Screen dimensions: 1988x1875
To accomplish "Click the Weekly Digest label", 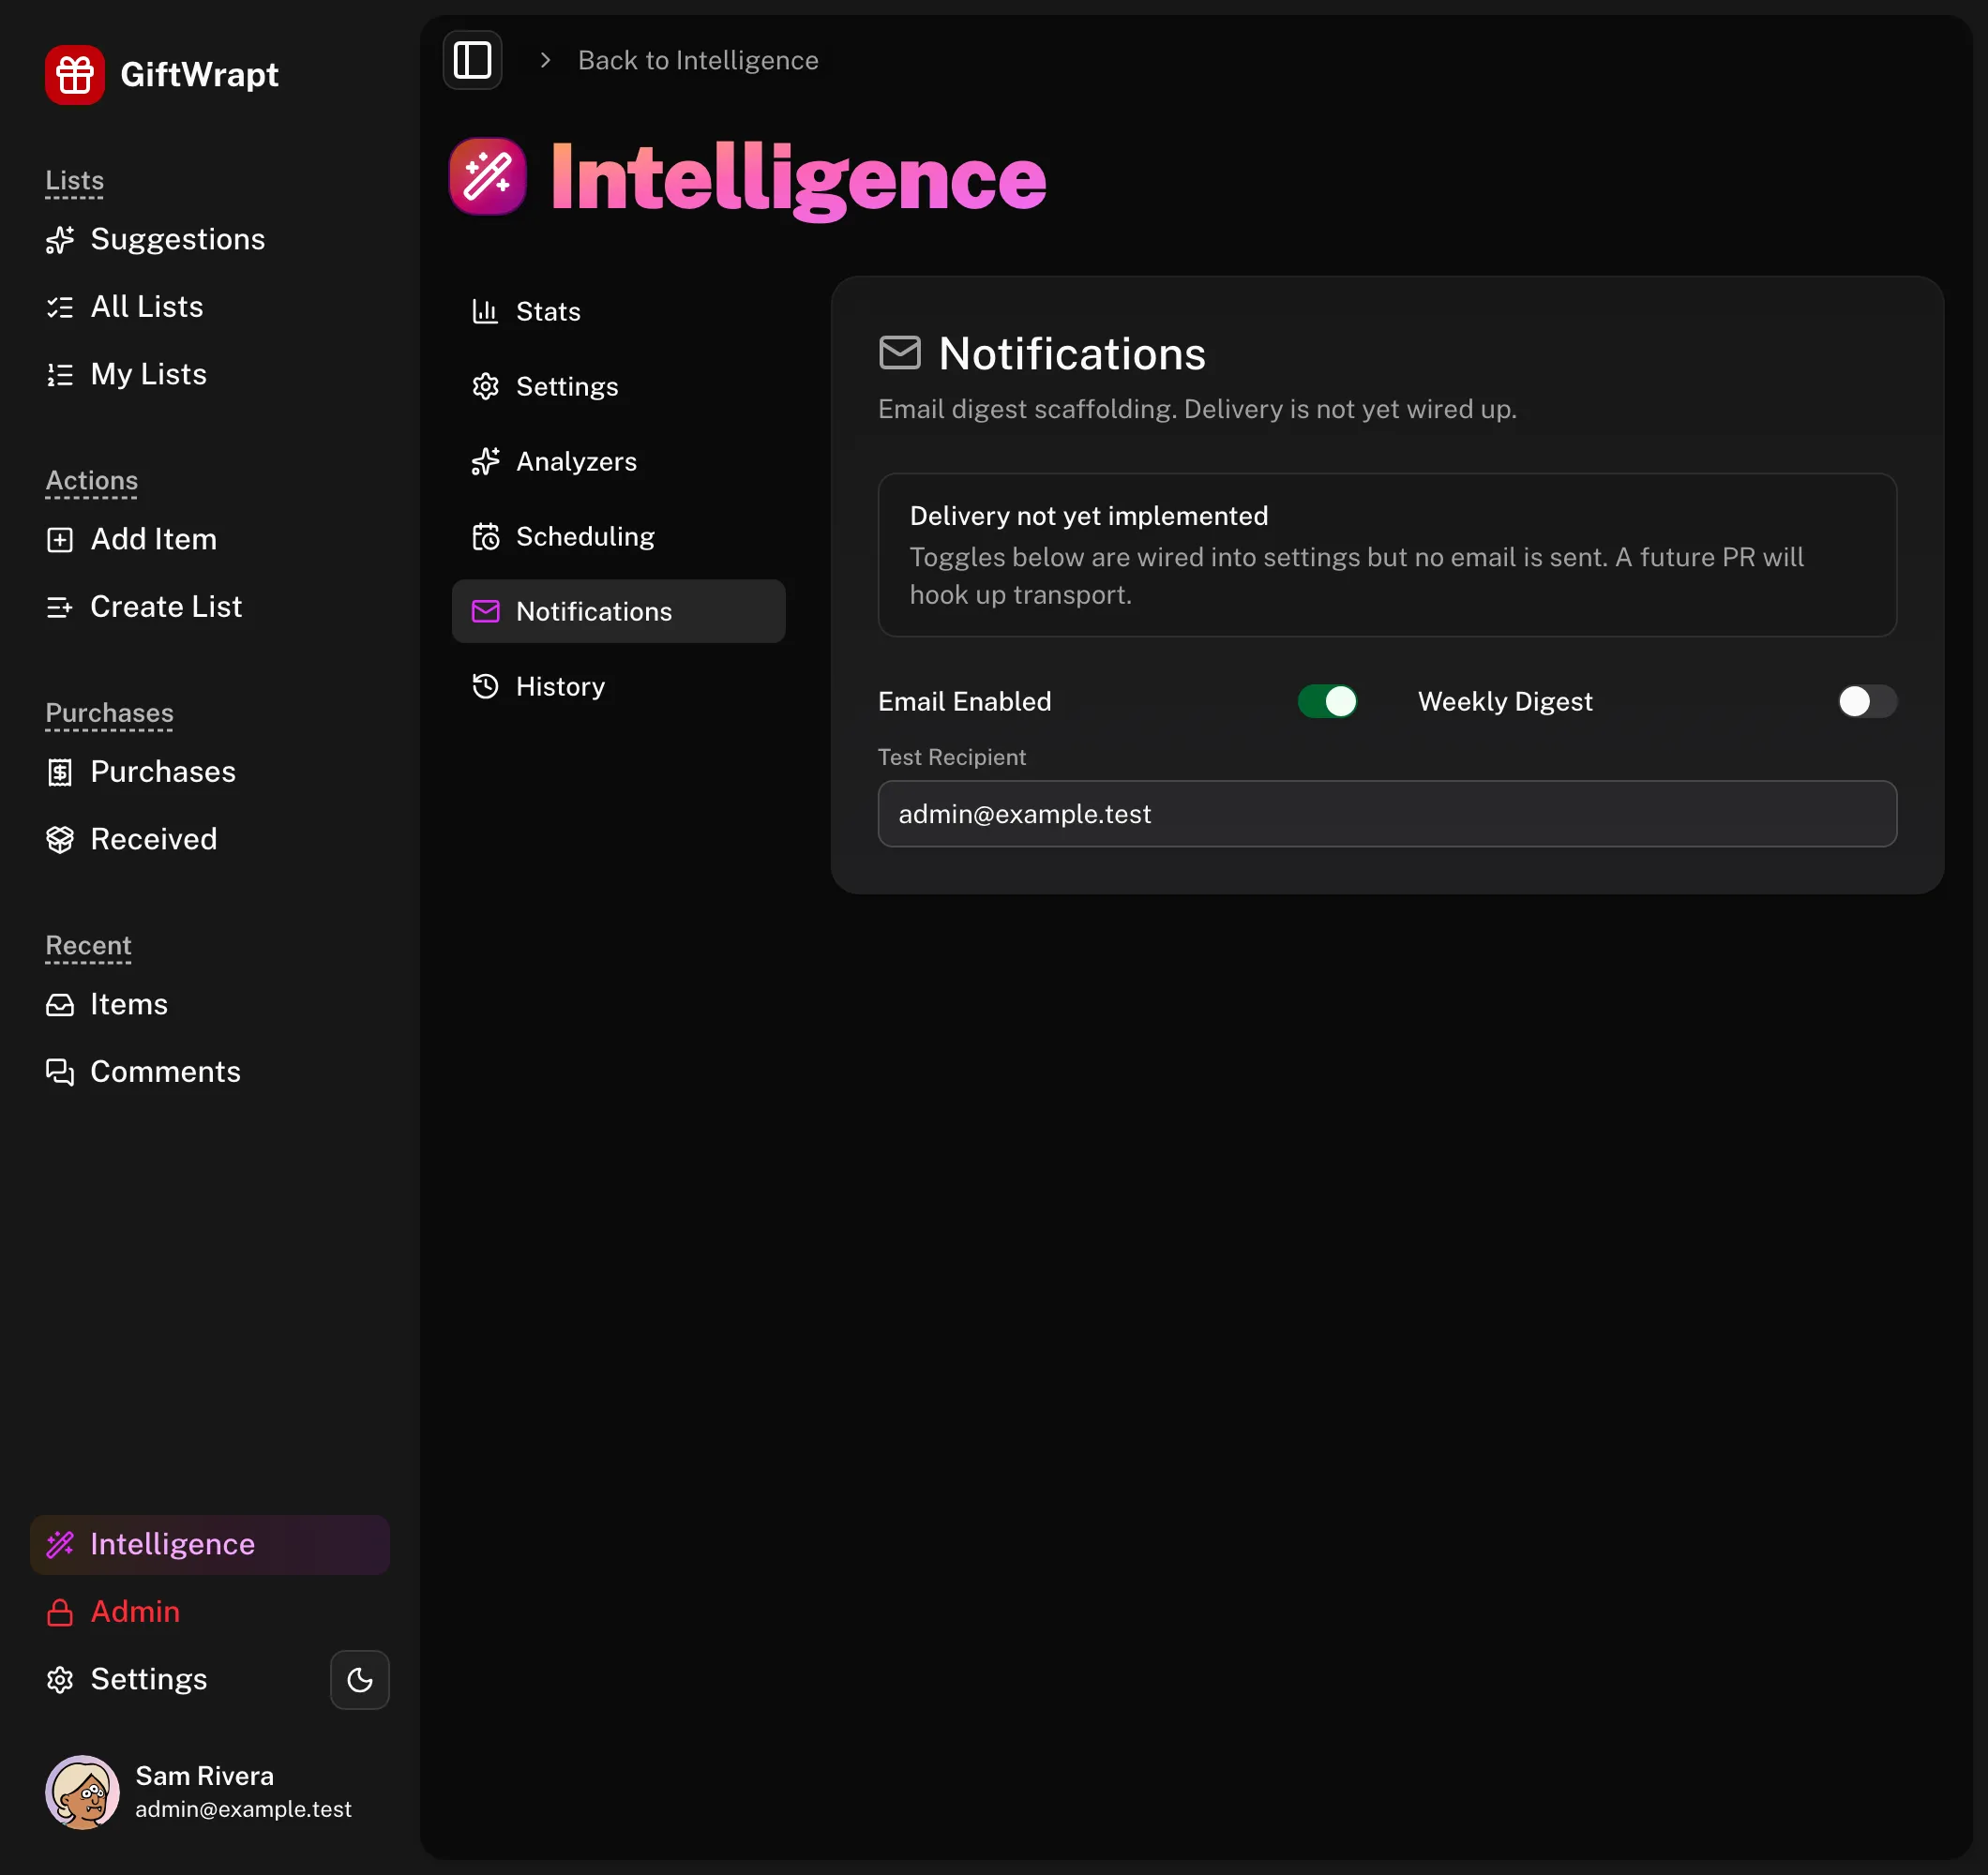I will click(x=1504, y=701).
